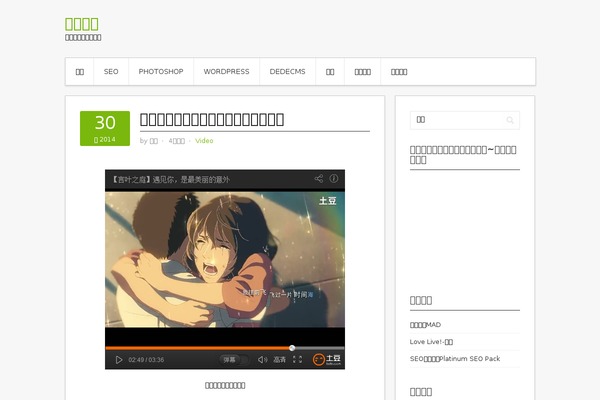The image size is (600, 400).
Task: Click the magnifier search icon
Action: pyautogui.click(x=510, y=120)
